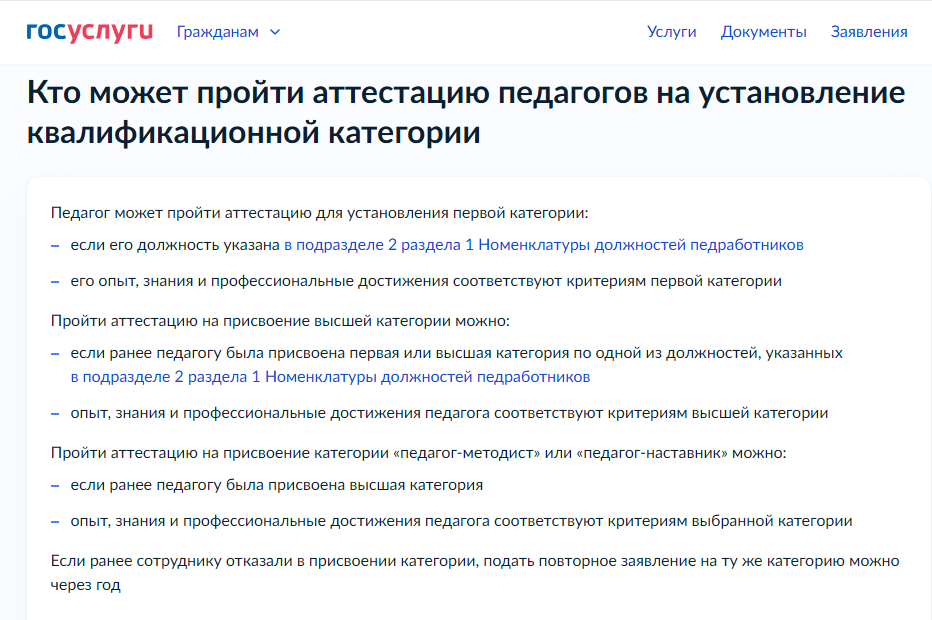
Task: Click the line 'Пройти аттестацию на присвоение высшей категории можно'
Action: click(281, 321)
